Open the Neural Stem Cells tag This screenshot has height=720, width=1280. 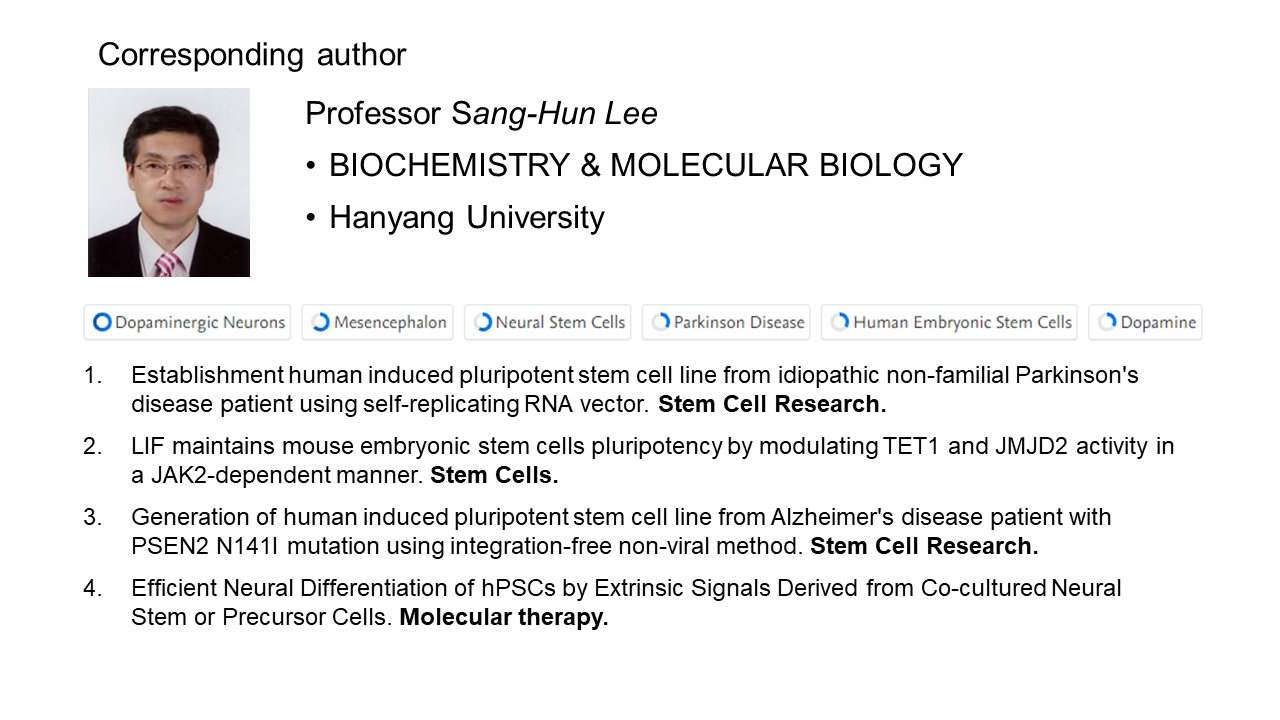pyautogui.click(x=548, y=322)
